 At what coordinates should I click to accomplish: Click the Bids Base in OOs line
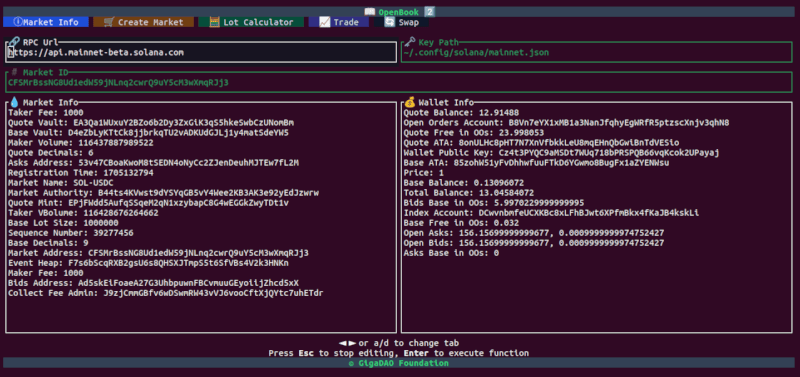[x=494, y=203]
